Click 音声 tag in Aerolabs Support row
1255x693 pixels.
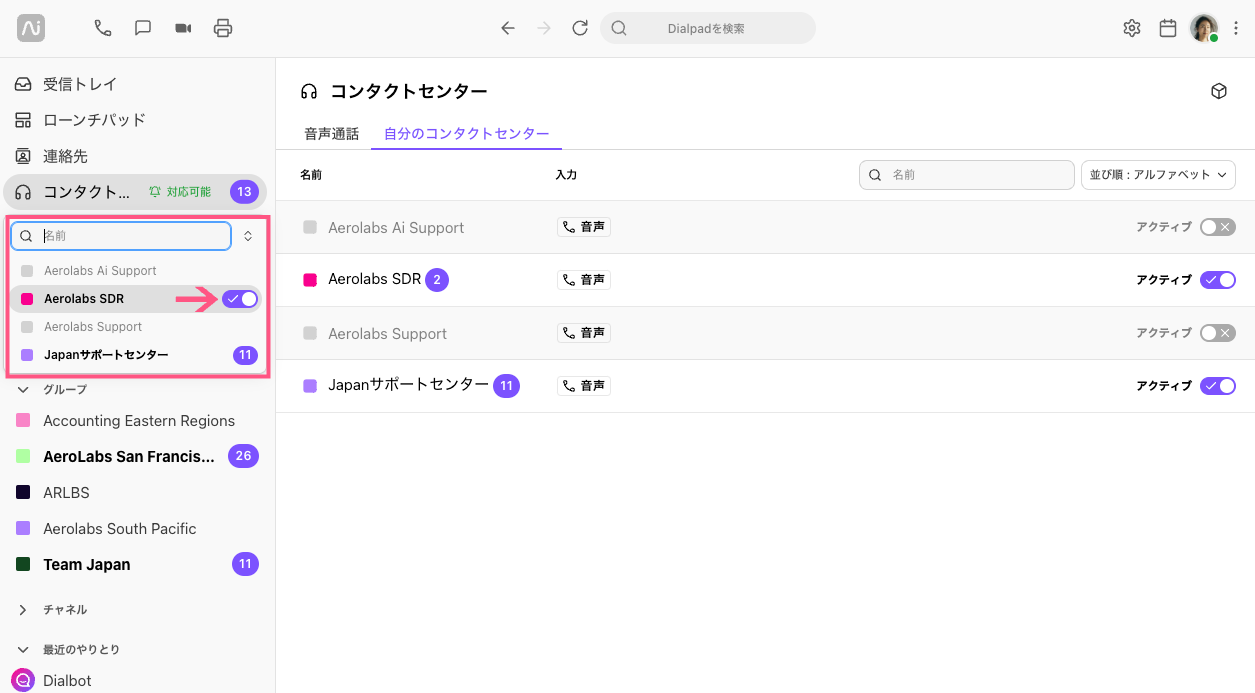(x=584, y=333)
